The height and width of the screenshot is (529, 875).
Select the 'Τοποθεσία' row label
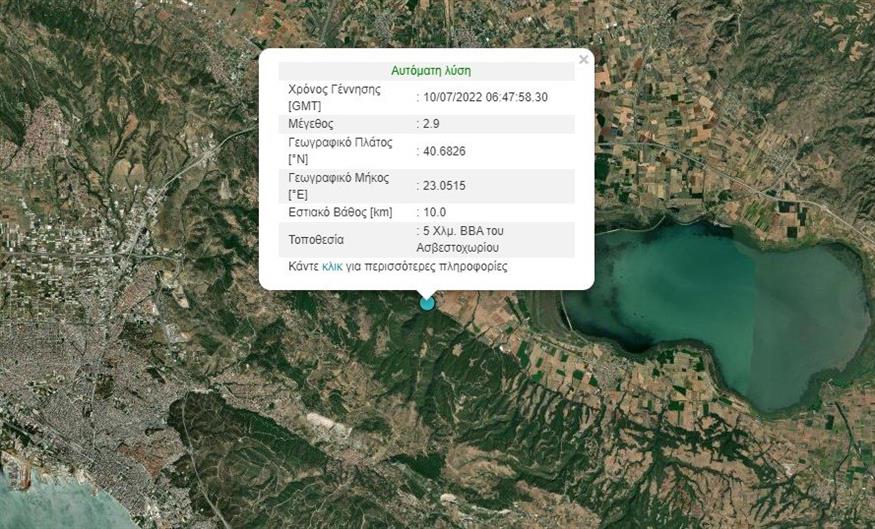(318, 240)
